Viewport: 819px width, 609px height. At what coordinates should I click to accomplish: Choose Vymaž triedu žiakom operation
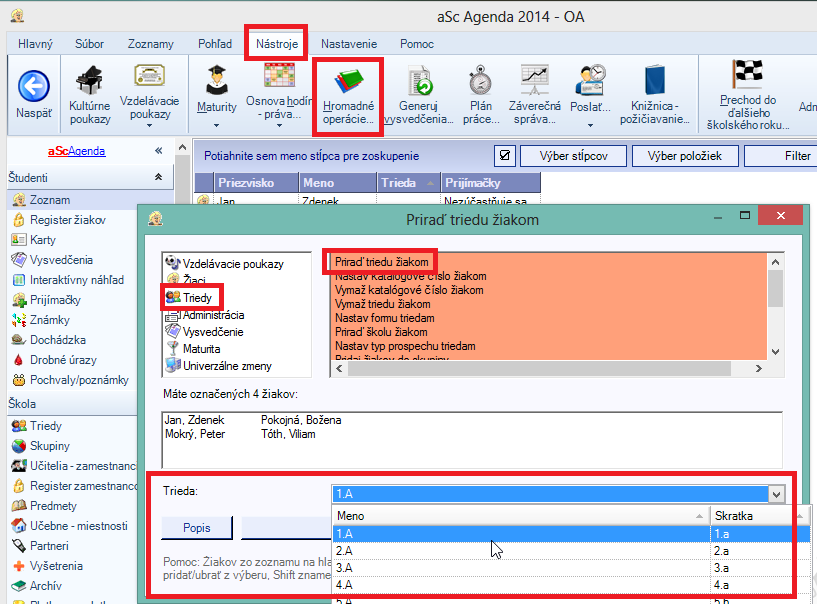[x=382, y=304]
